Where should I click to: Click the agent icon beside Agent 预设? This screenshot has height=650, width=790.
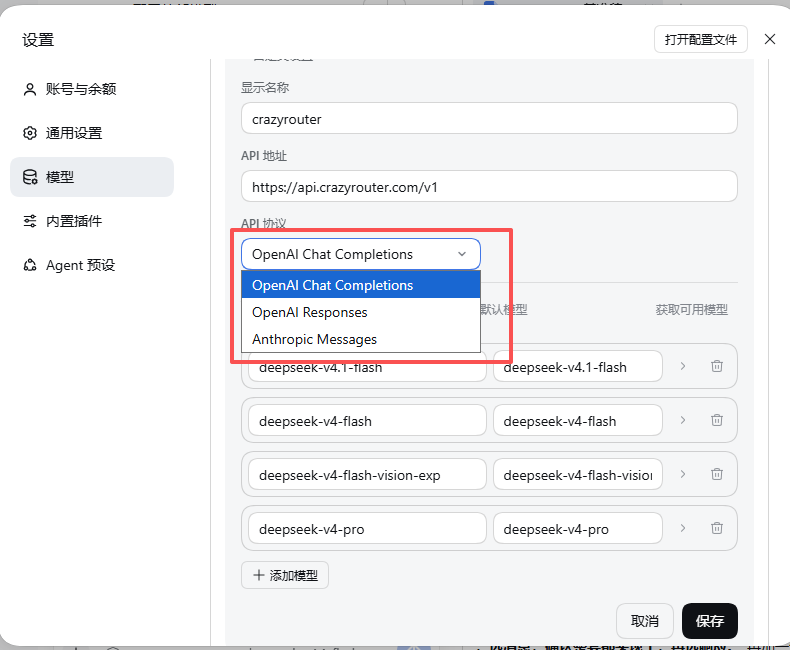[x=30, y=265]
